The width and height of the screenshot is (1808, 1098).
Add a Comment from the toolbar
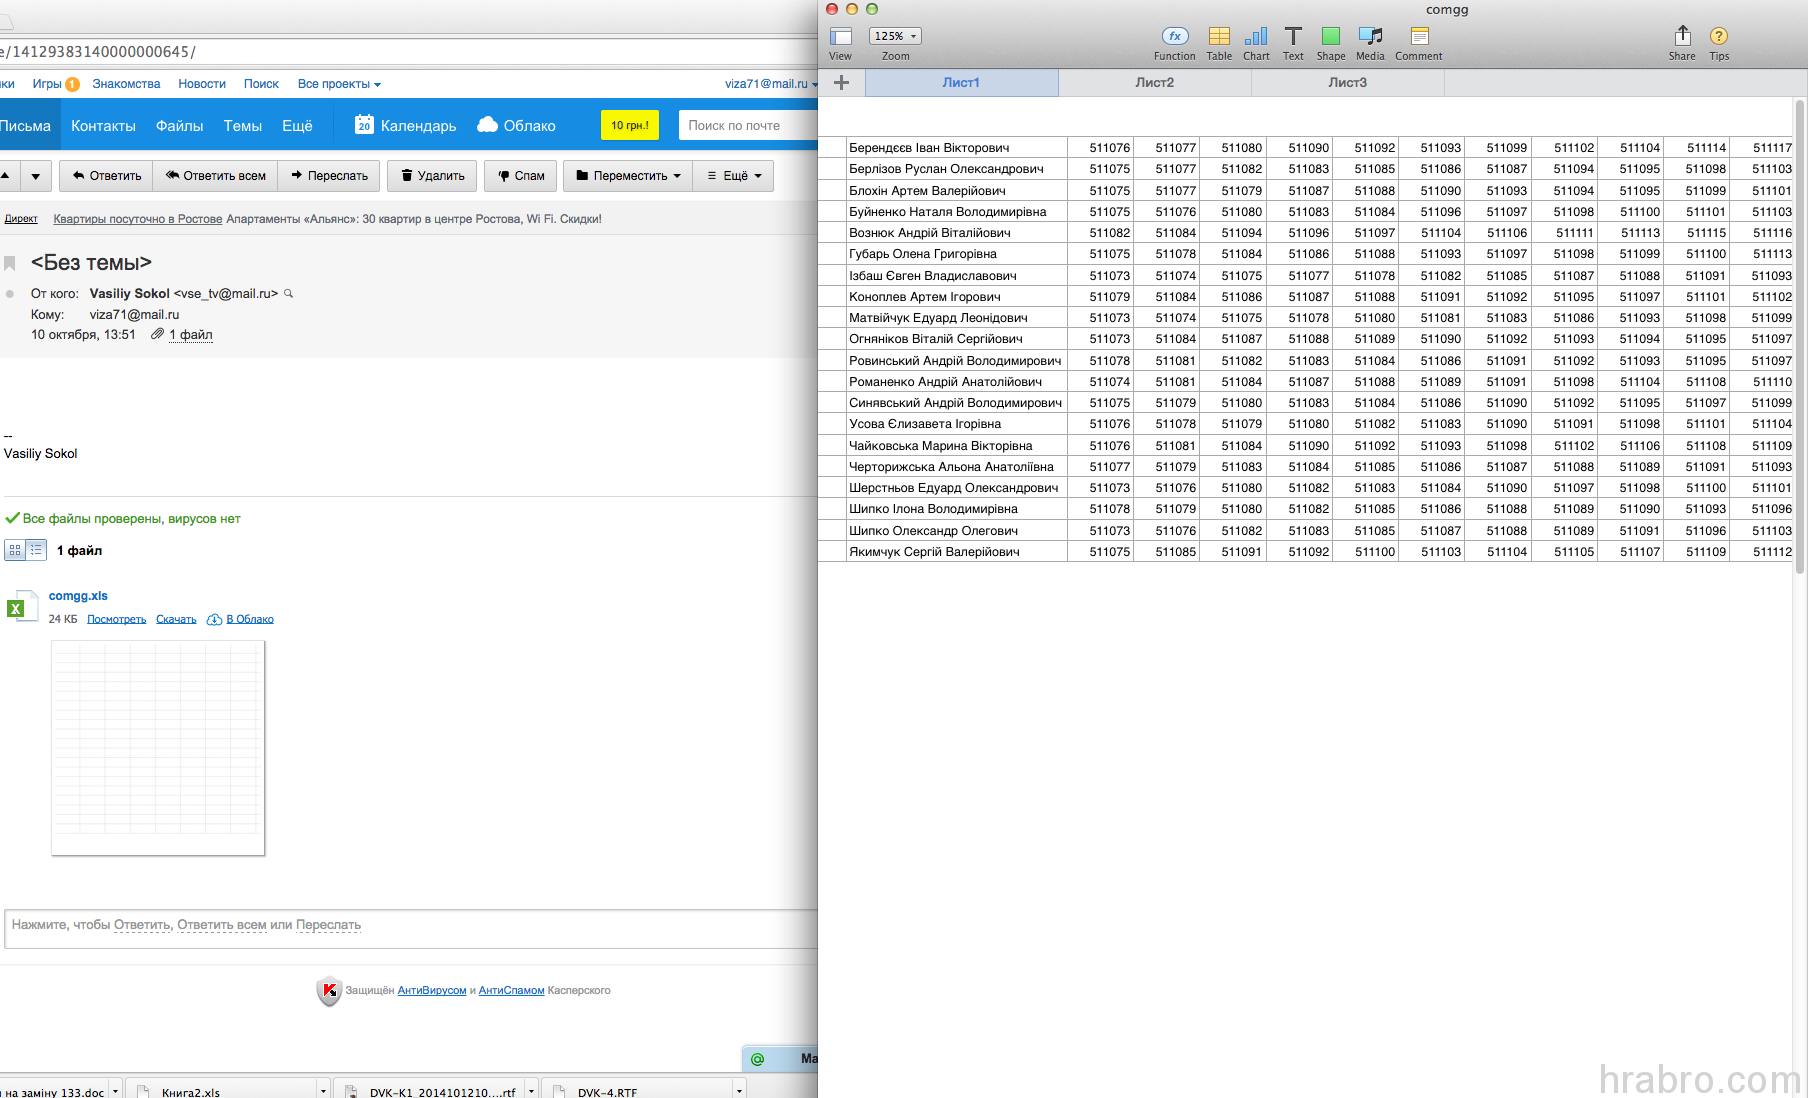1418,37
